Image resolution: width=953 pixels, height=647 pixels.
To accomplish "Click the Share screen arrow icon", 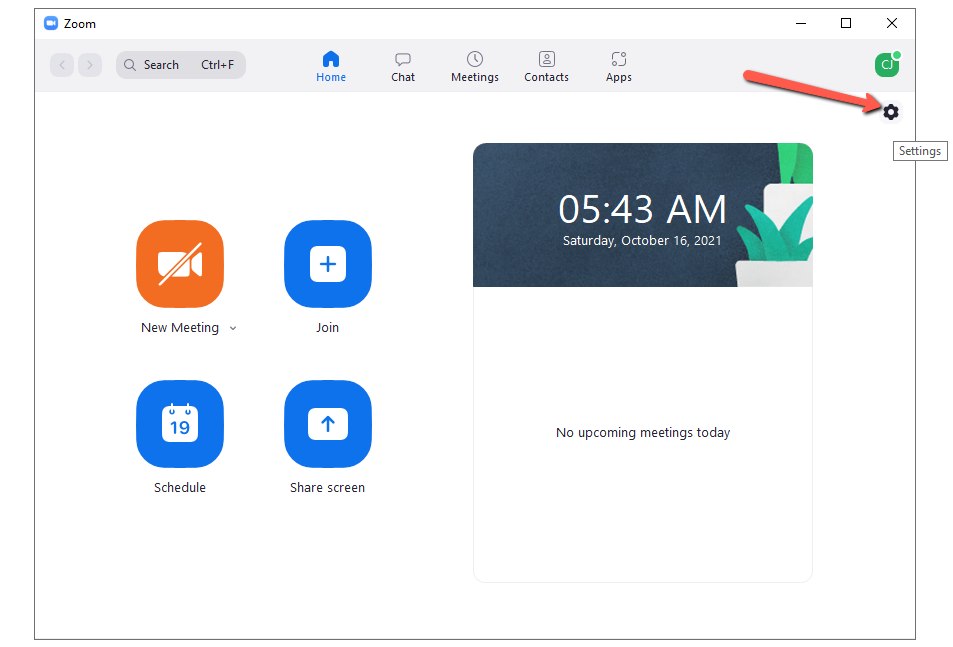I will (328, 423).
